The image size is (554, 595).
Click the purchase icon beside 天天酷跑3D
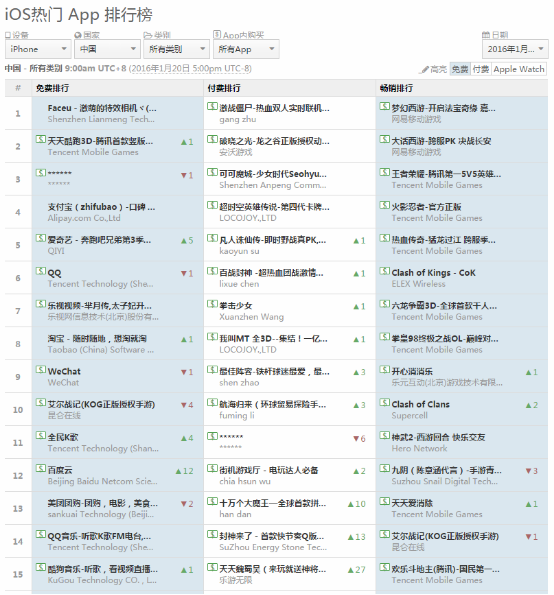[x=41, y=139]
